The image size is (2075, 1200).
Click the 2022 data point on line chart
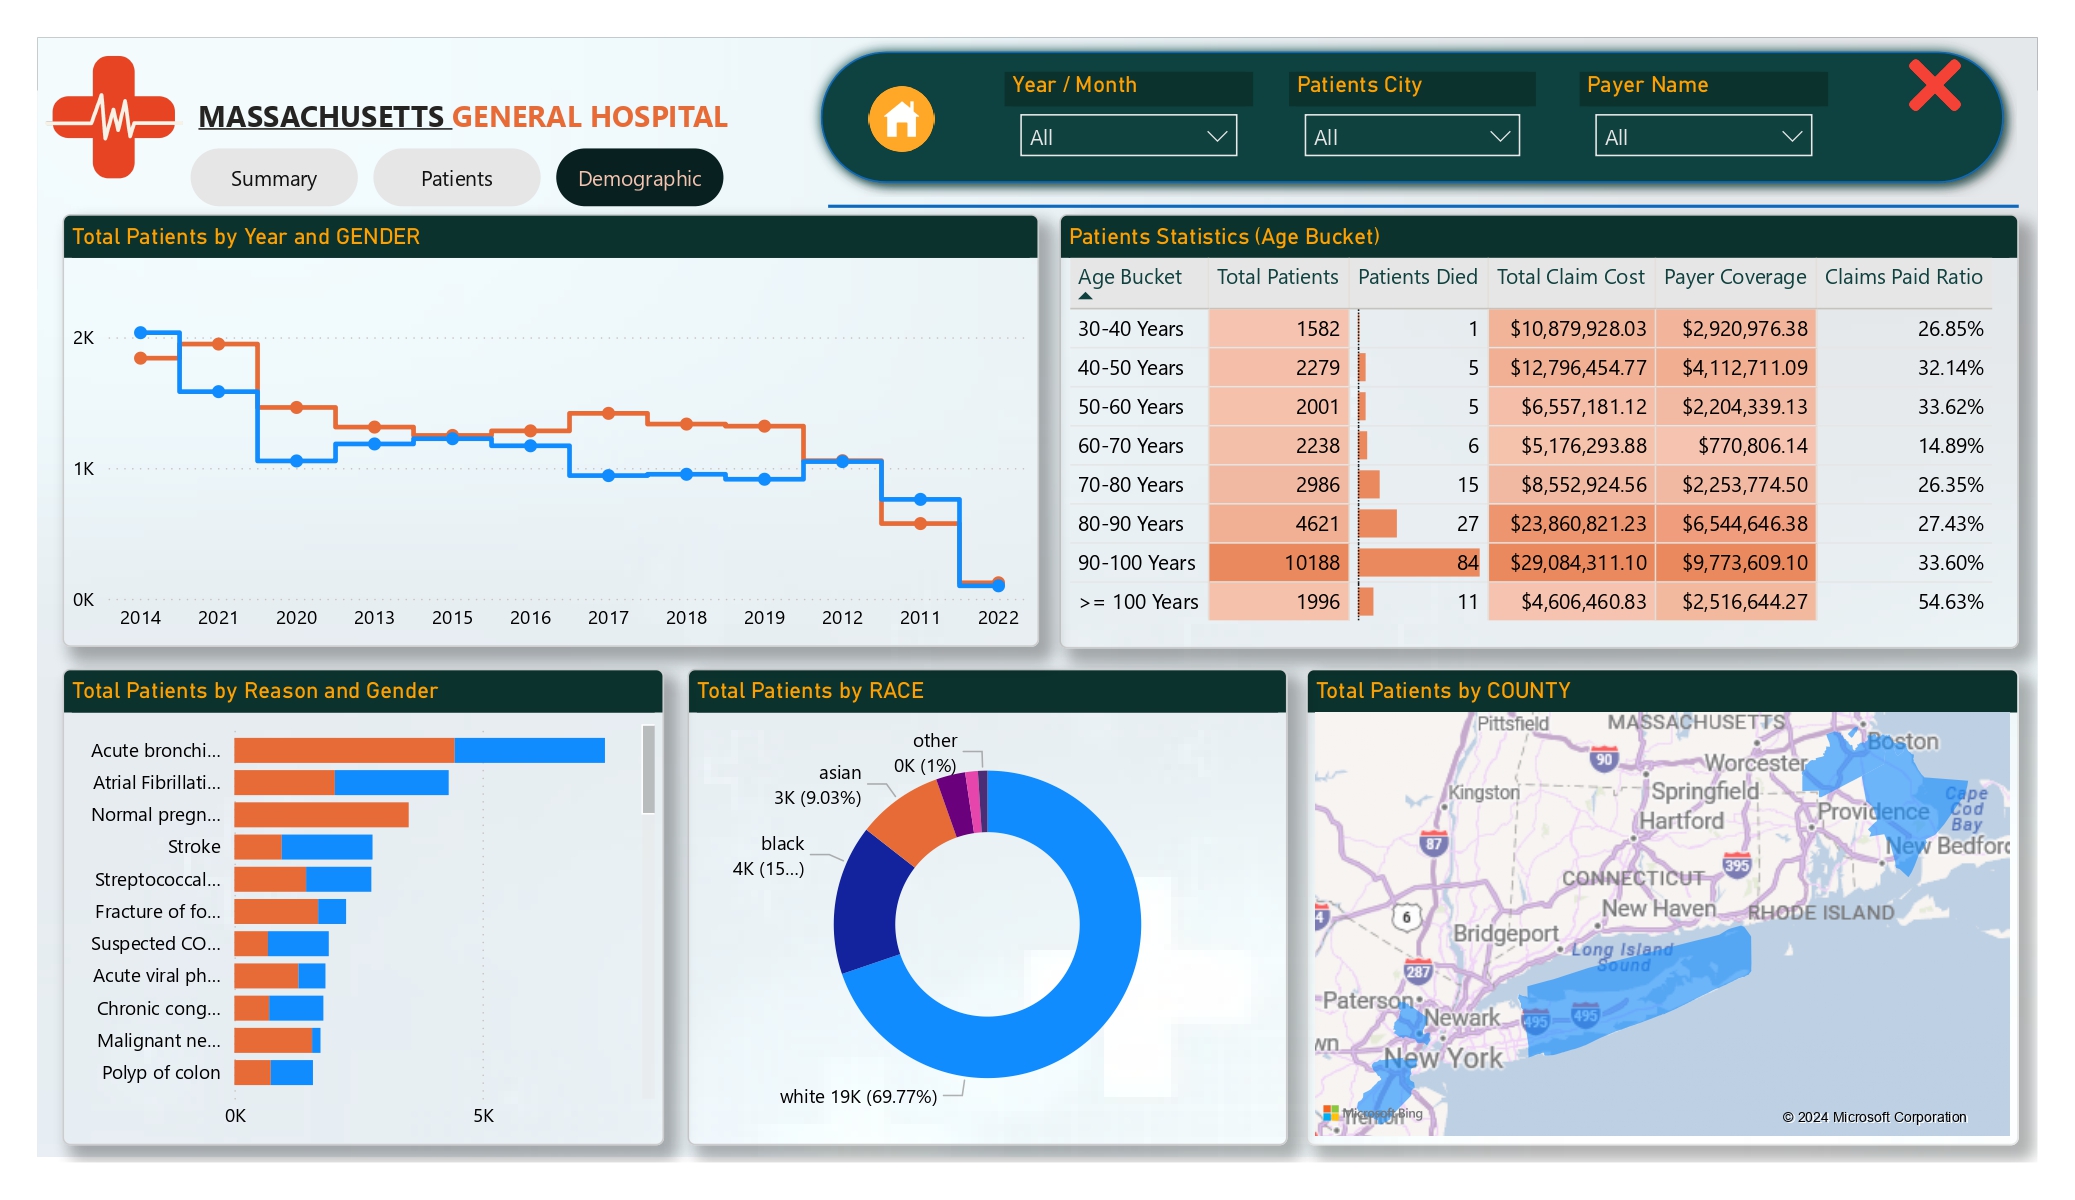998,583
